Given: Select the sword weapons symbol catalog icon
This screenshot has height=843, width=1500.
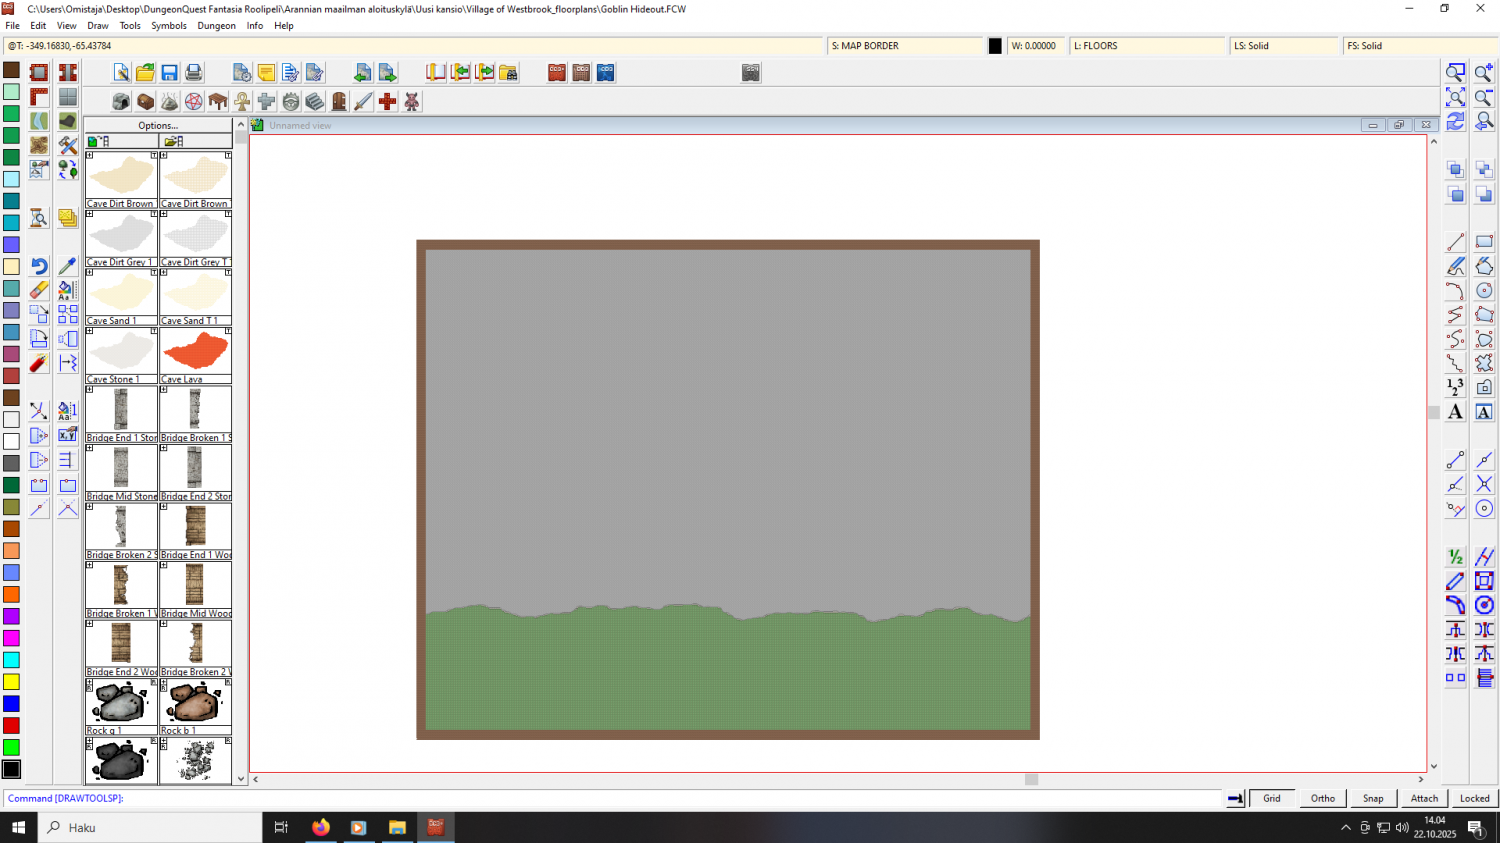Looking at the screenshot, I should pyautogui.click(x=363, y=102).
